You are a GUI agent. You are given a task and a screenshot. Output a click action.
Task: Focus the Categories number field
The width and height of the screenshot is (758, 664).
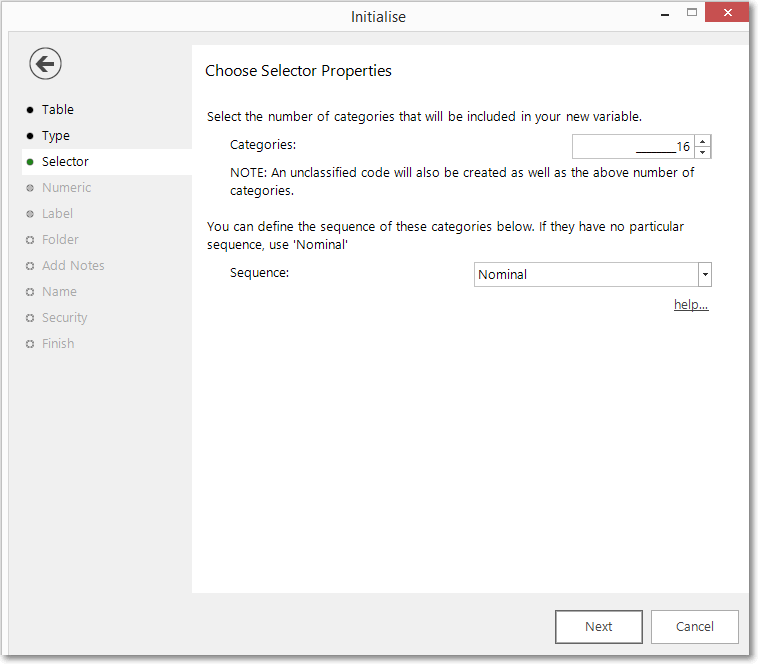click(x=633, y=146)
